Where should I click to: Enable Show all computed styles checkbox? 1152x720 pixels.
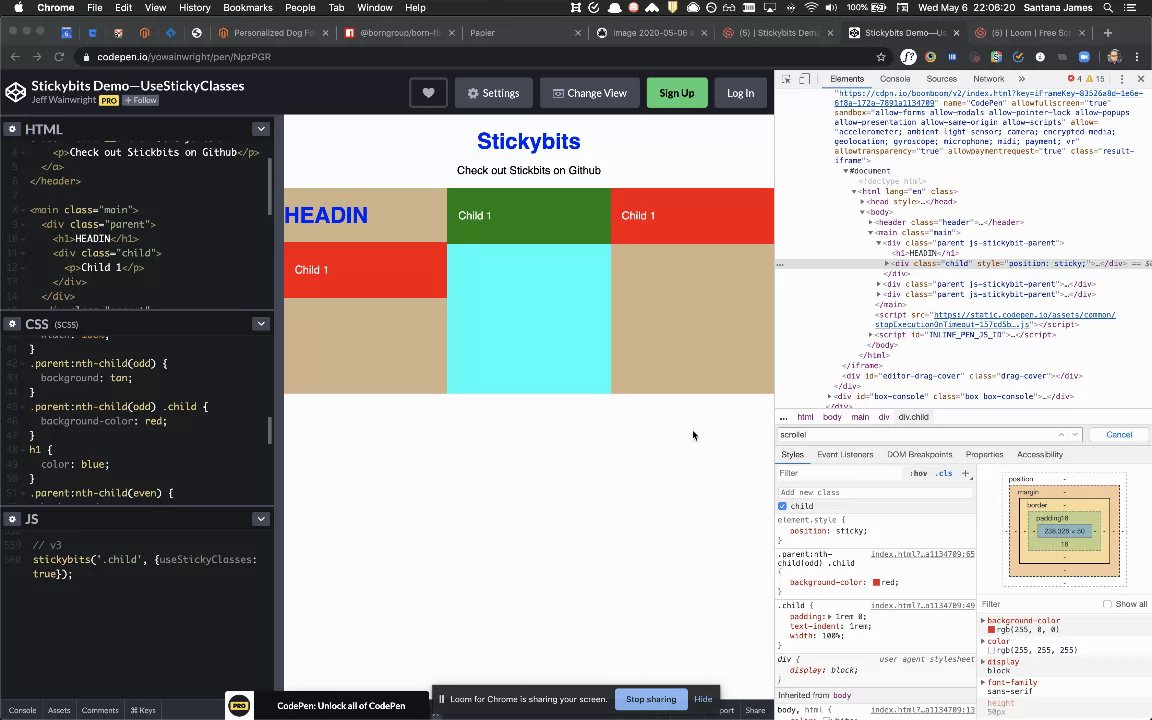[x=1107, y=604]
